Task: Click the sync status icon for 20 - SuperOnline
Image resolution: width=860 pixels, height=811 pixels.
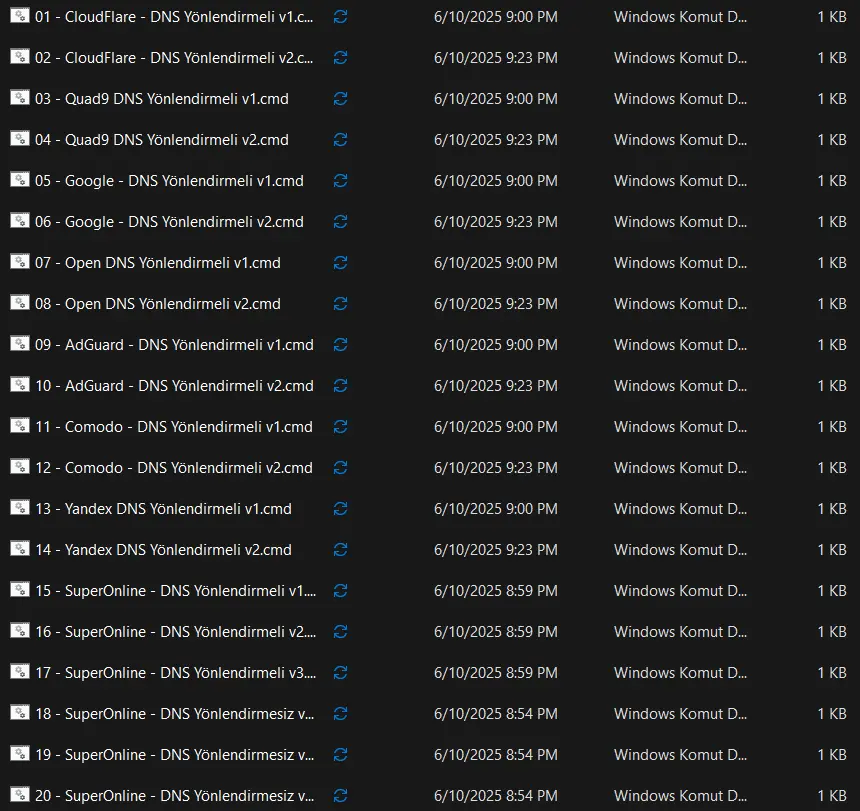Action: click(341, 796)
